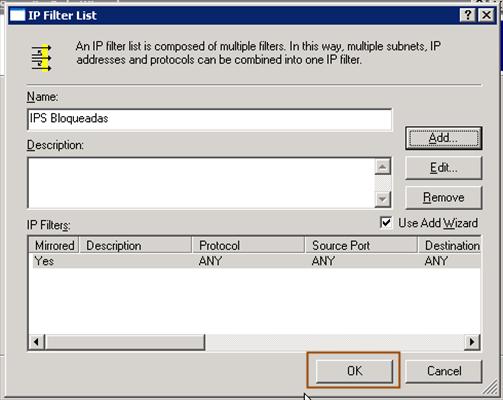
Task: Sort by the Source Port column header
Action: point(361,245)
